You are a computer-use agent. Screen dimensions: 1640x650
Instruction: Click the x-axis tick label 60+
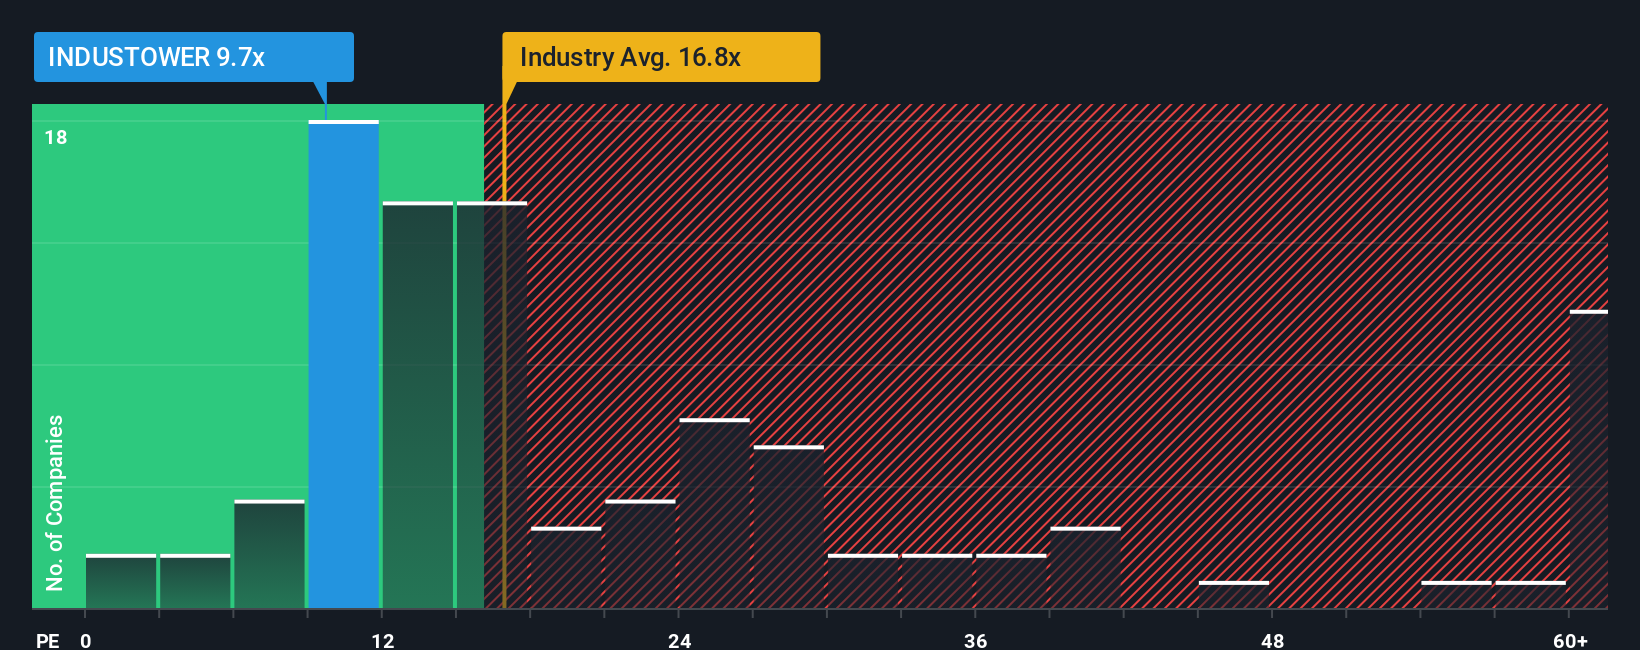coord(1570,640)
